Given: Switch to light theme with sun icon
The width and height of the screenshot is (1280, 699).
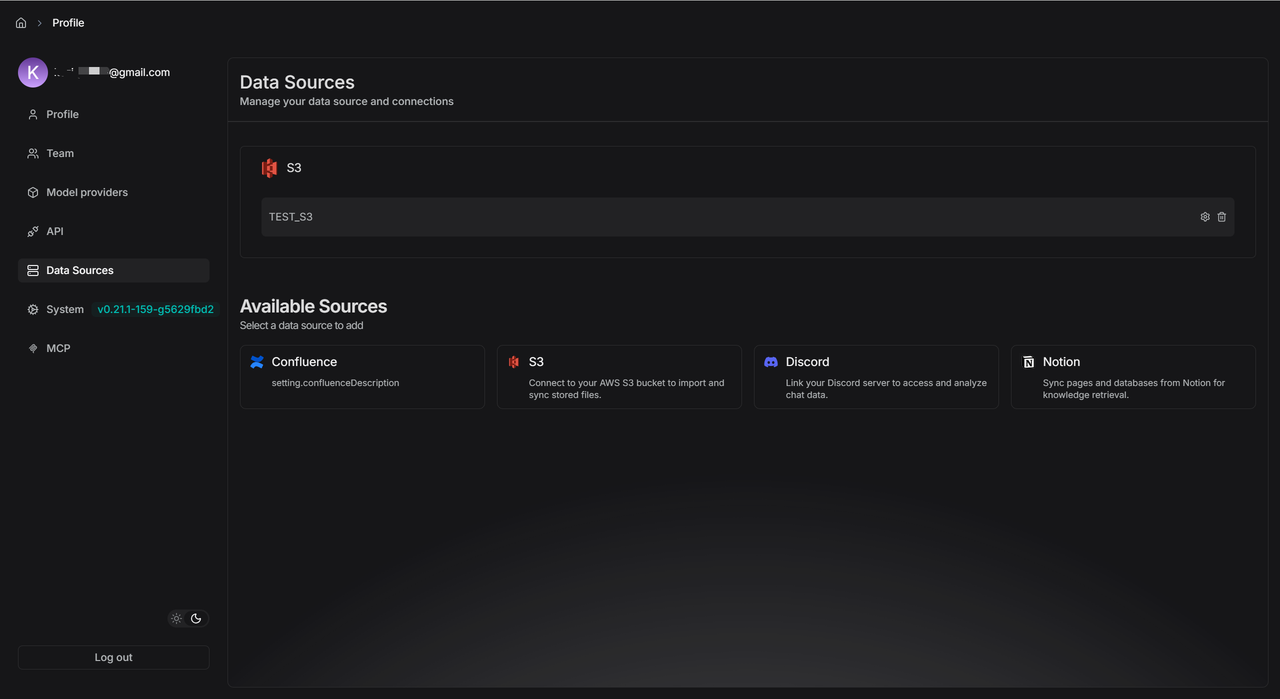Looking at the screenshot, I should pyautogui.click(x=177, y=619).
